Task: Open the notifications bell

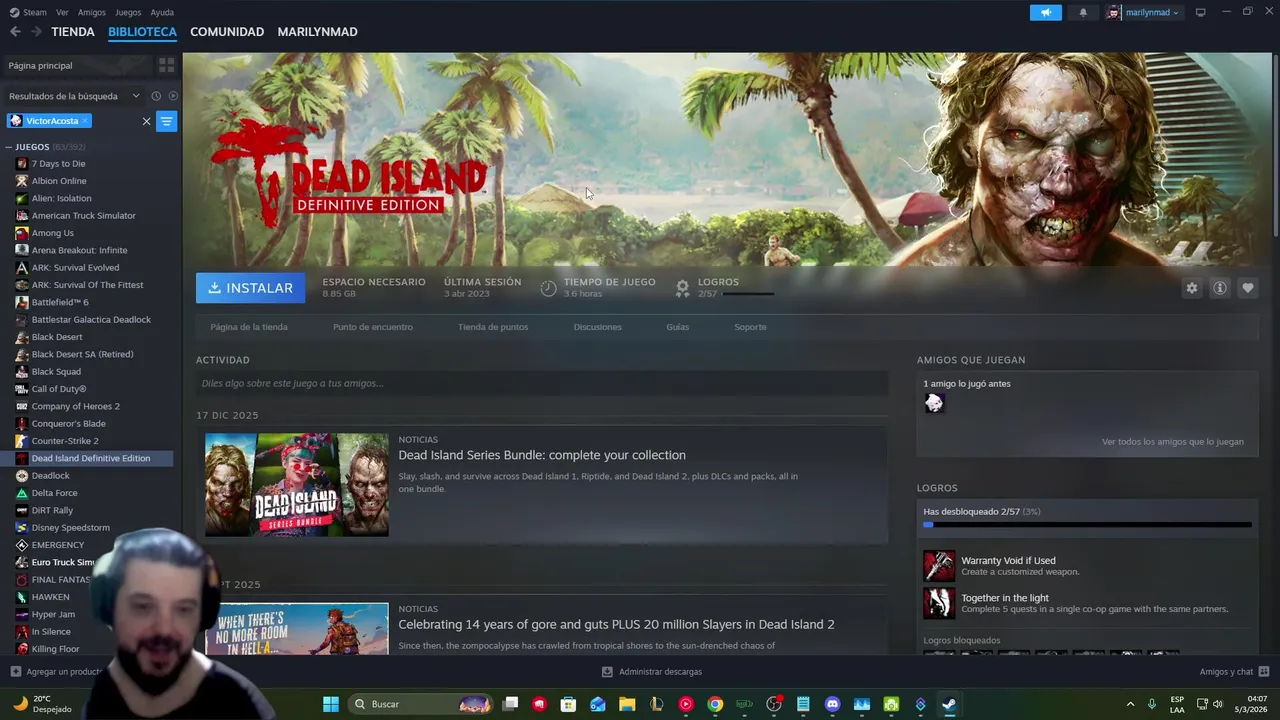Action: click(1083, 12)
